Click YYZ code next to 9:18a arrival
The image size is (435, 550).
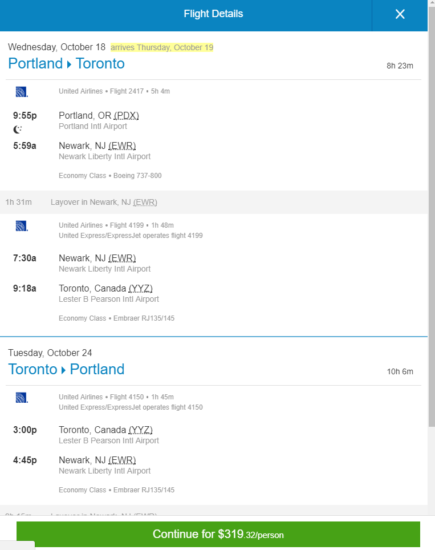tap(140, 288)
